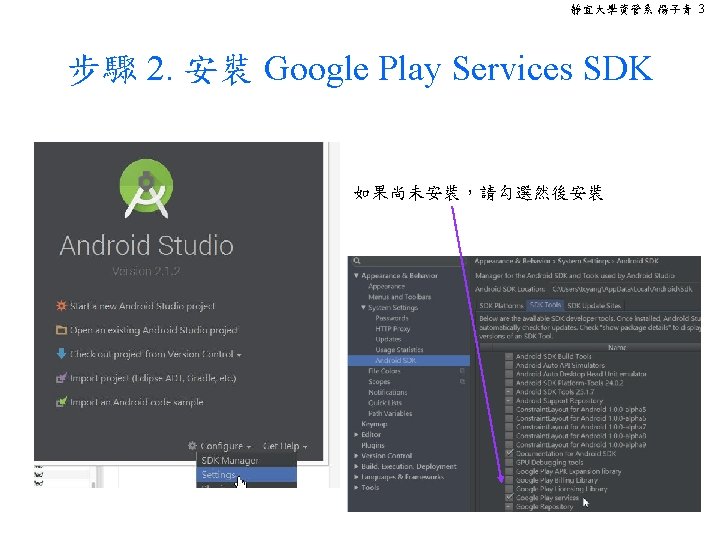This screenshot has height=540, width=720.
Task: Click the gear icon beside Configure
Action: point(192,445)
